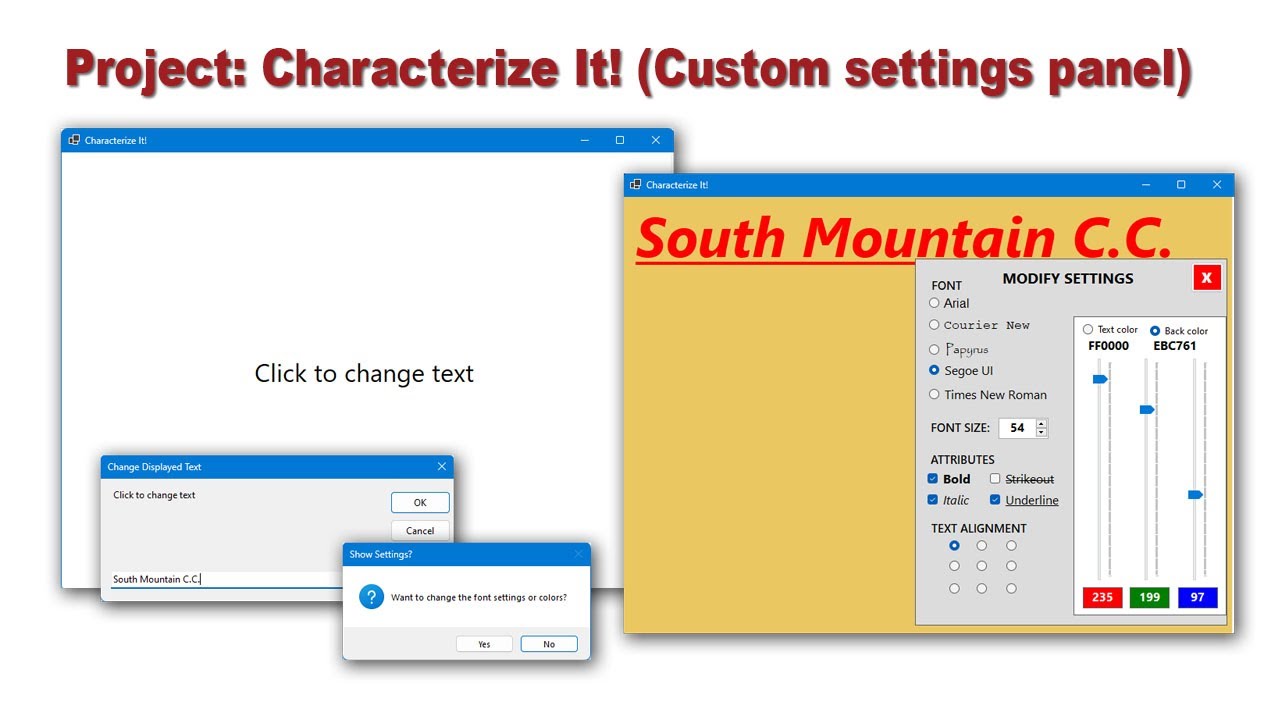Click the MODIFY SETTINGS panel title
Screen dimensions: 1280x720
pos(1068,278)
